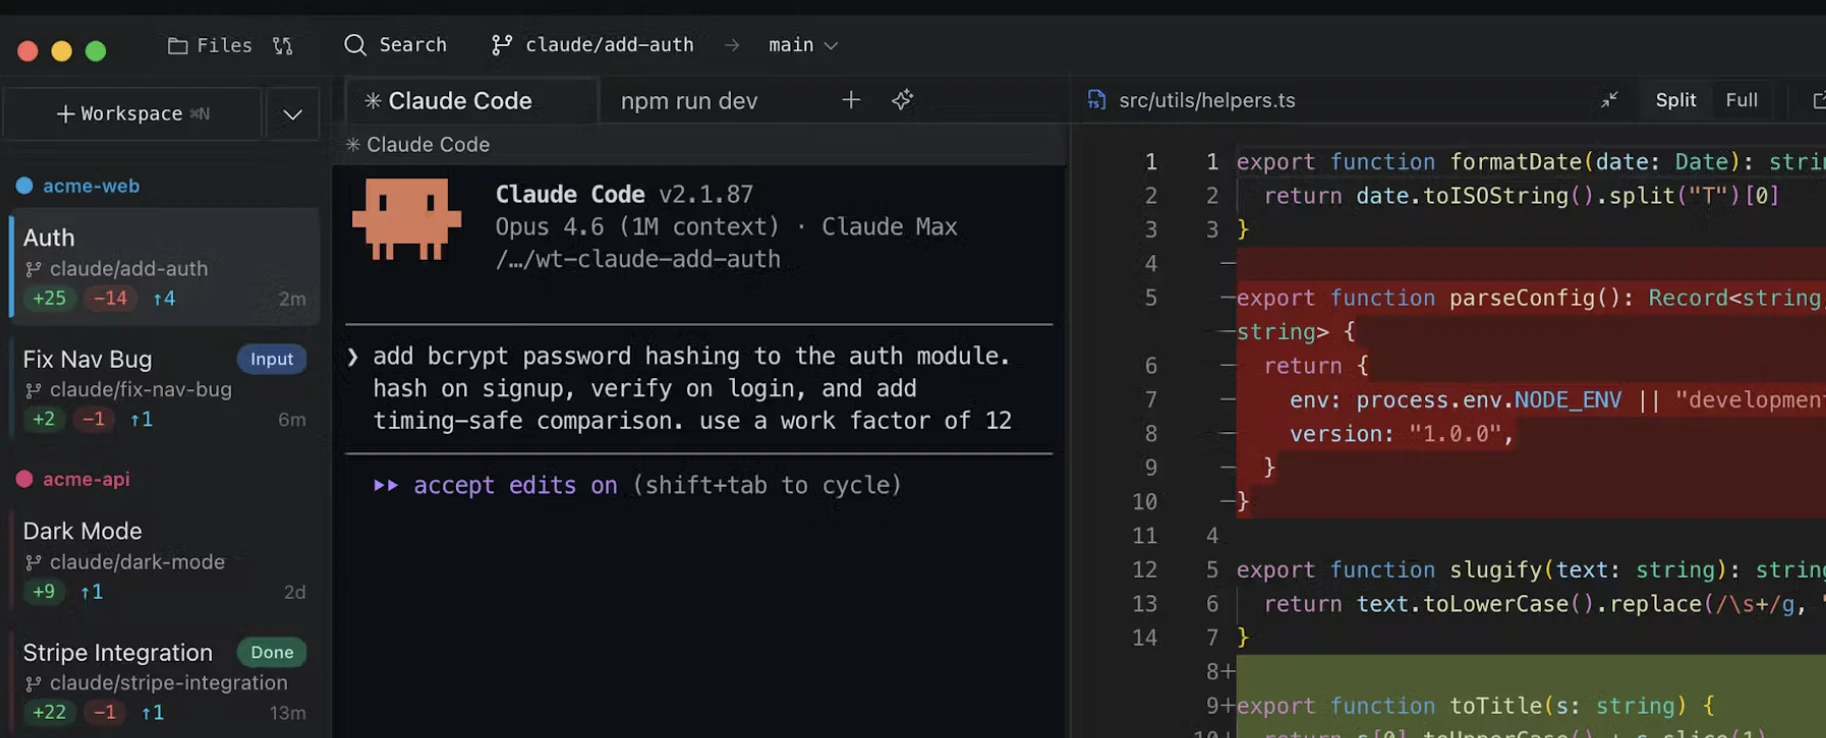
Task: Click the sparkle icon next to plus
Action: (903, 100)
